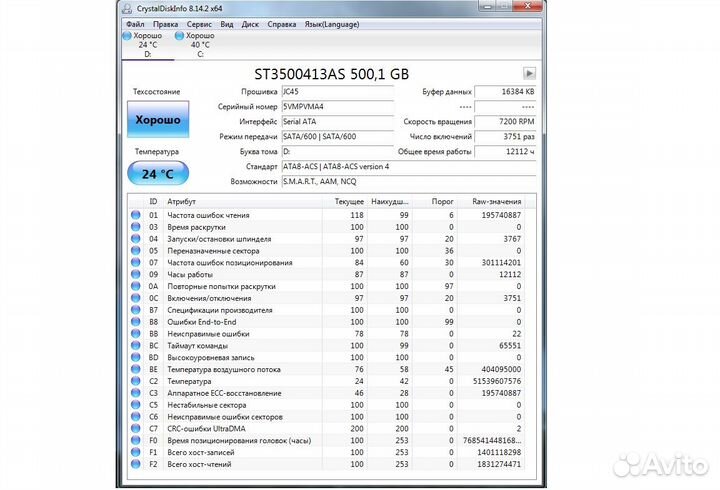Select the CRC-ошибки UltraDMA attribute name
Screen dimensions: 720x490
point(207,428)
